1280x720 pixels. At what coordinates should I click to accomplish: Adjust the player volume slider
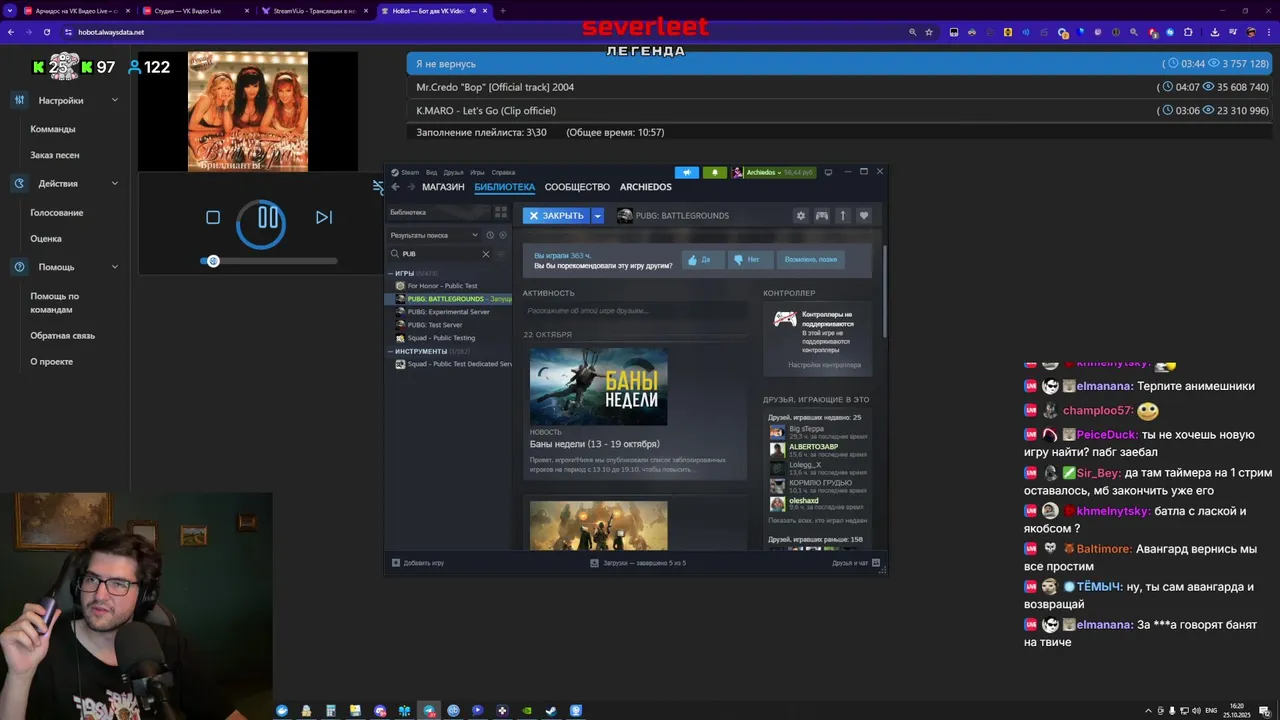pyautogui.click(x=270, y=261)
